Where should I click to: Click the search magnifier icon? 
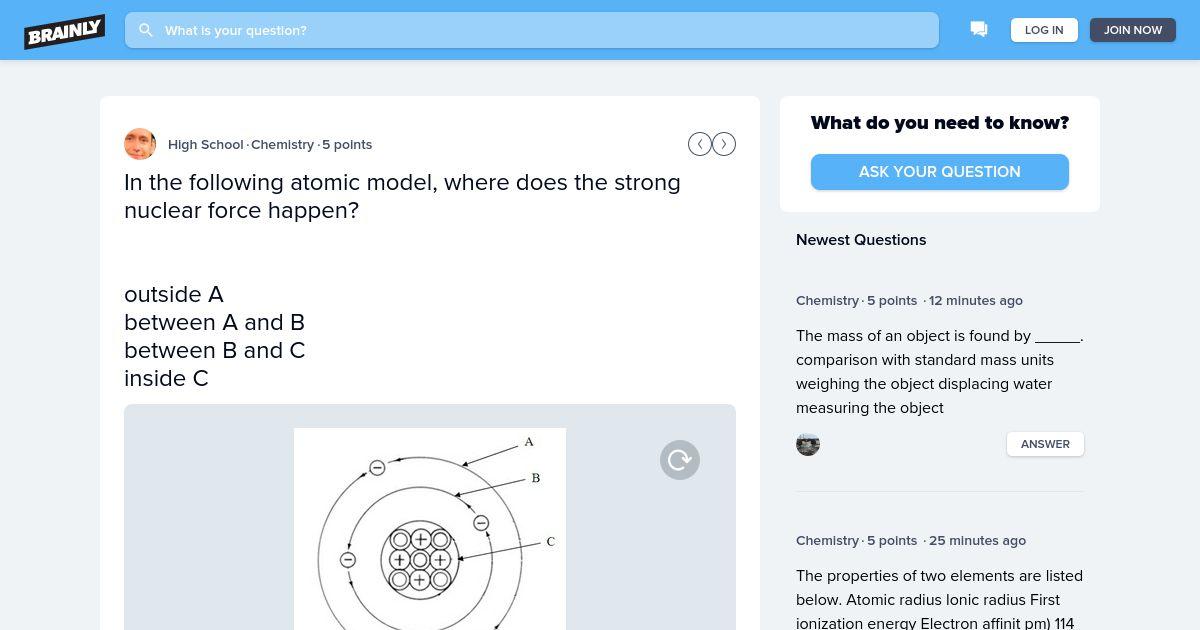point(146,30)
